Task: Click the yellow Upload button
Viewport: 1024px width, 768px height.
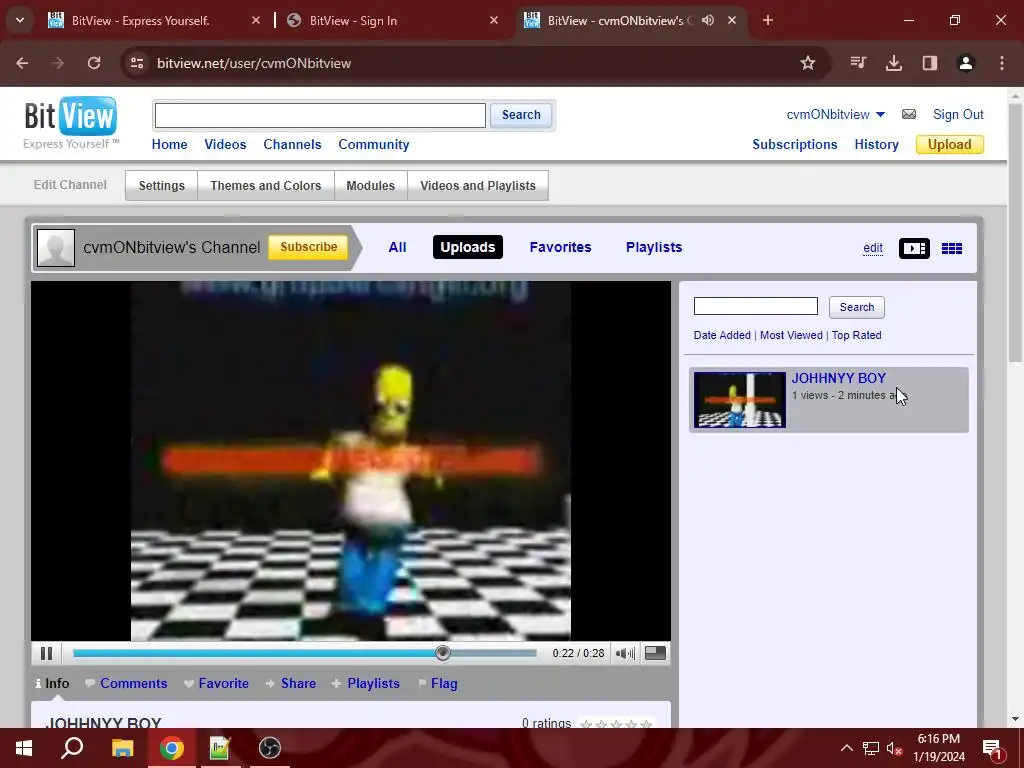Action: [950, 144]
